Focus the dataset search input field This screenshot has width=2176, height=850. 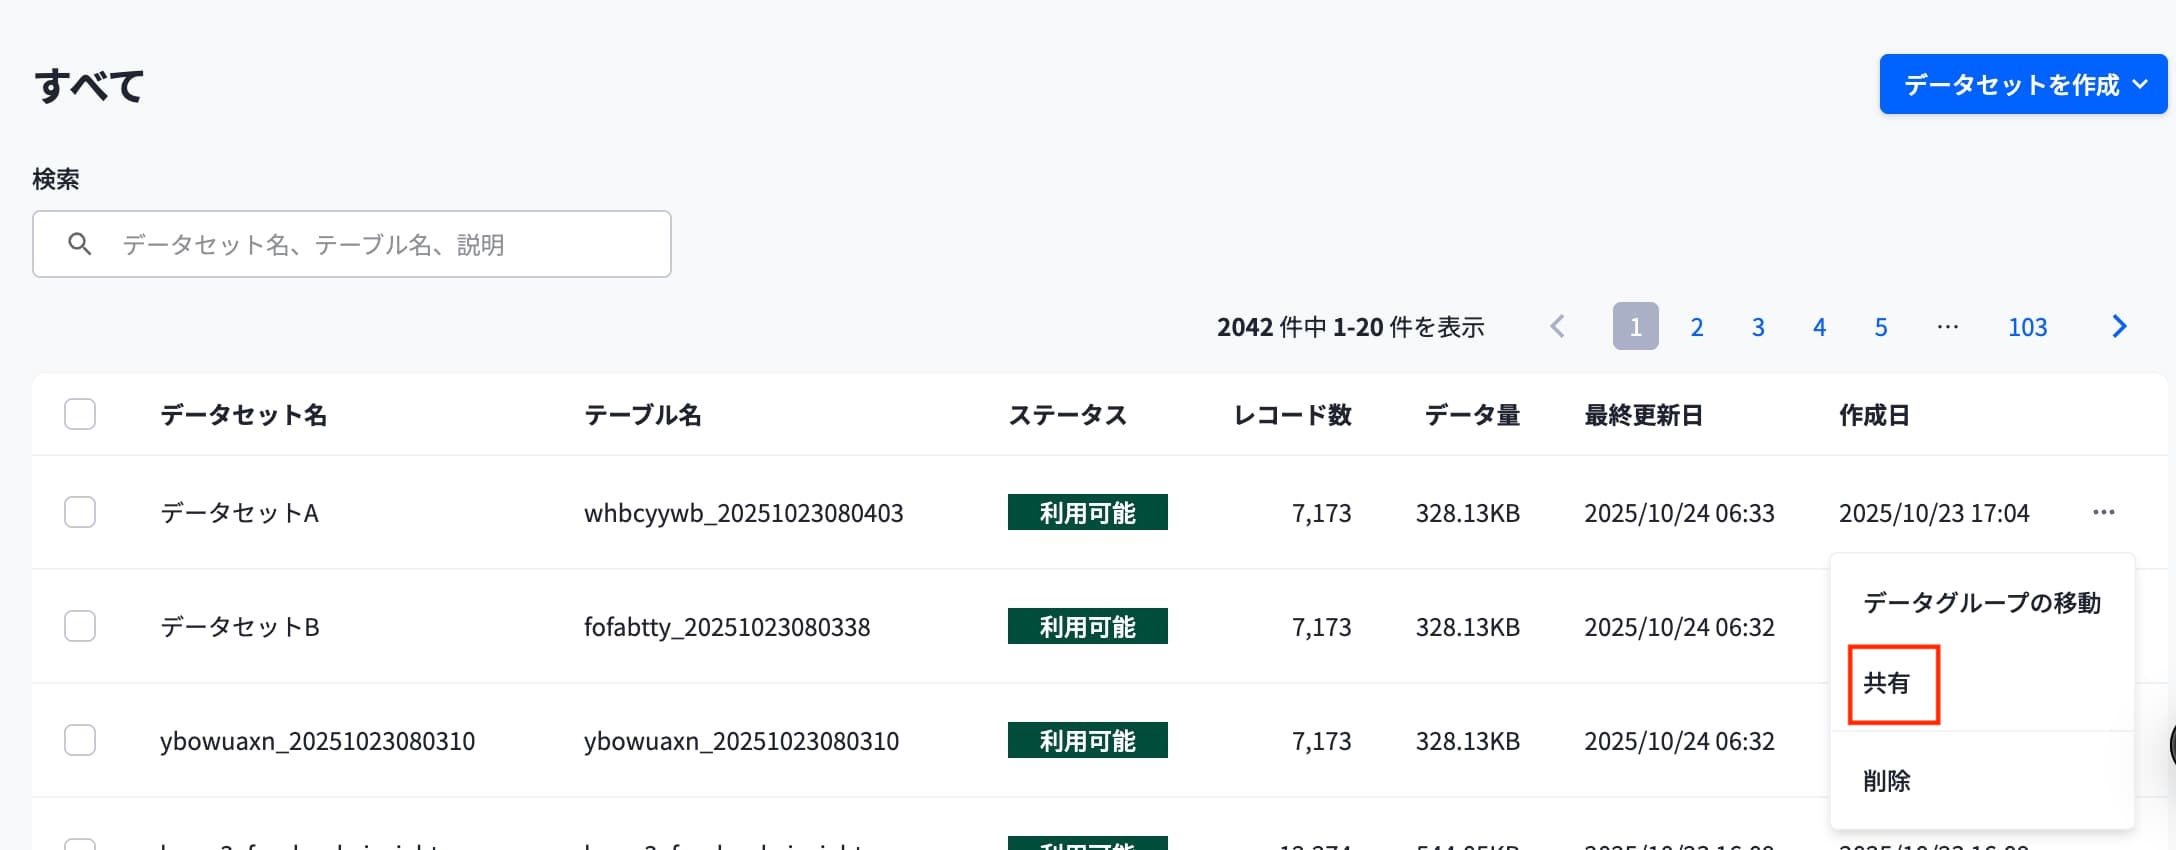point(352,244)
